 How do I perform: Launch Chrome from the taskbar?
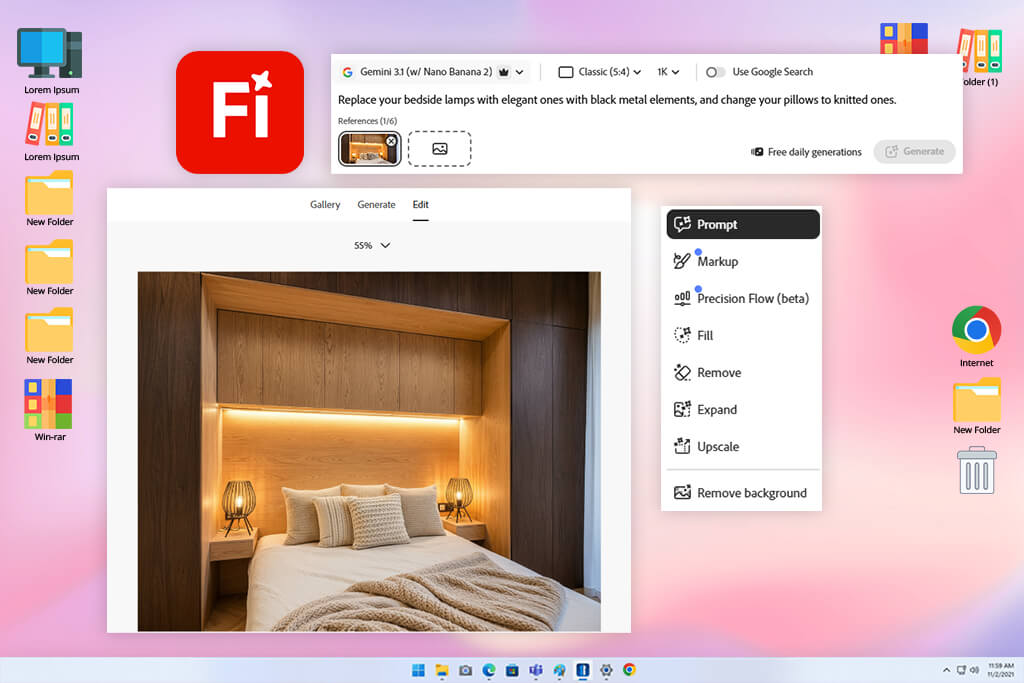point(630,670)
